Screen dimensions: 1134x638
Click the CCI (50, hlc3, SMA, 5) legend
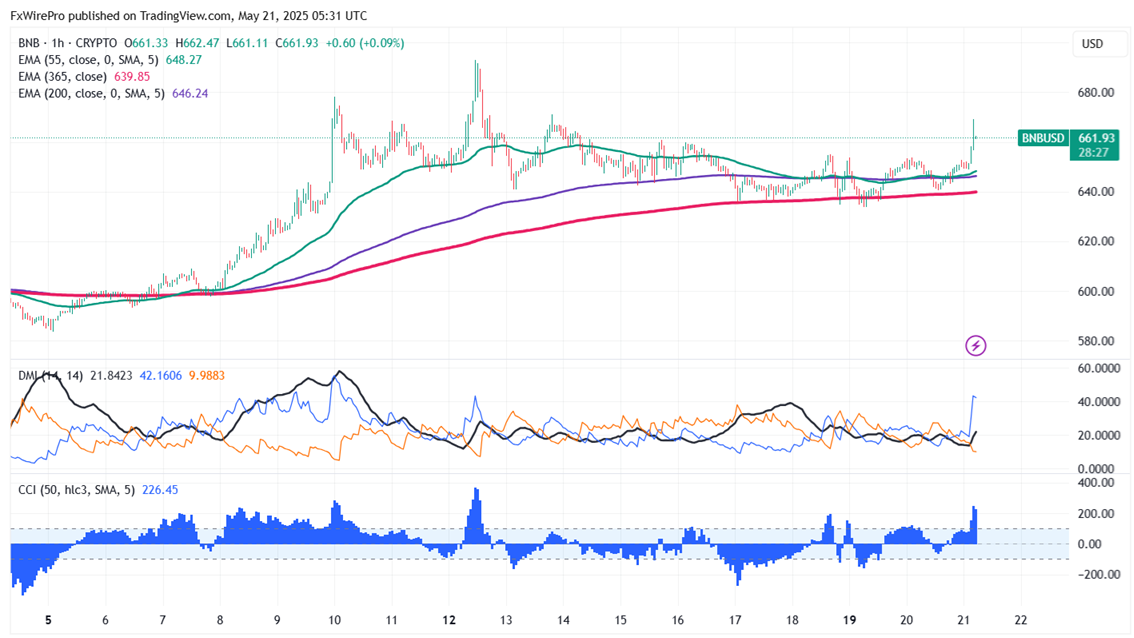point(77,490)
